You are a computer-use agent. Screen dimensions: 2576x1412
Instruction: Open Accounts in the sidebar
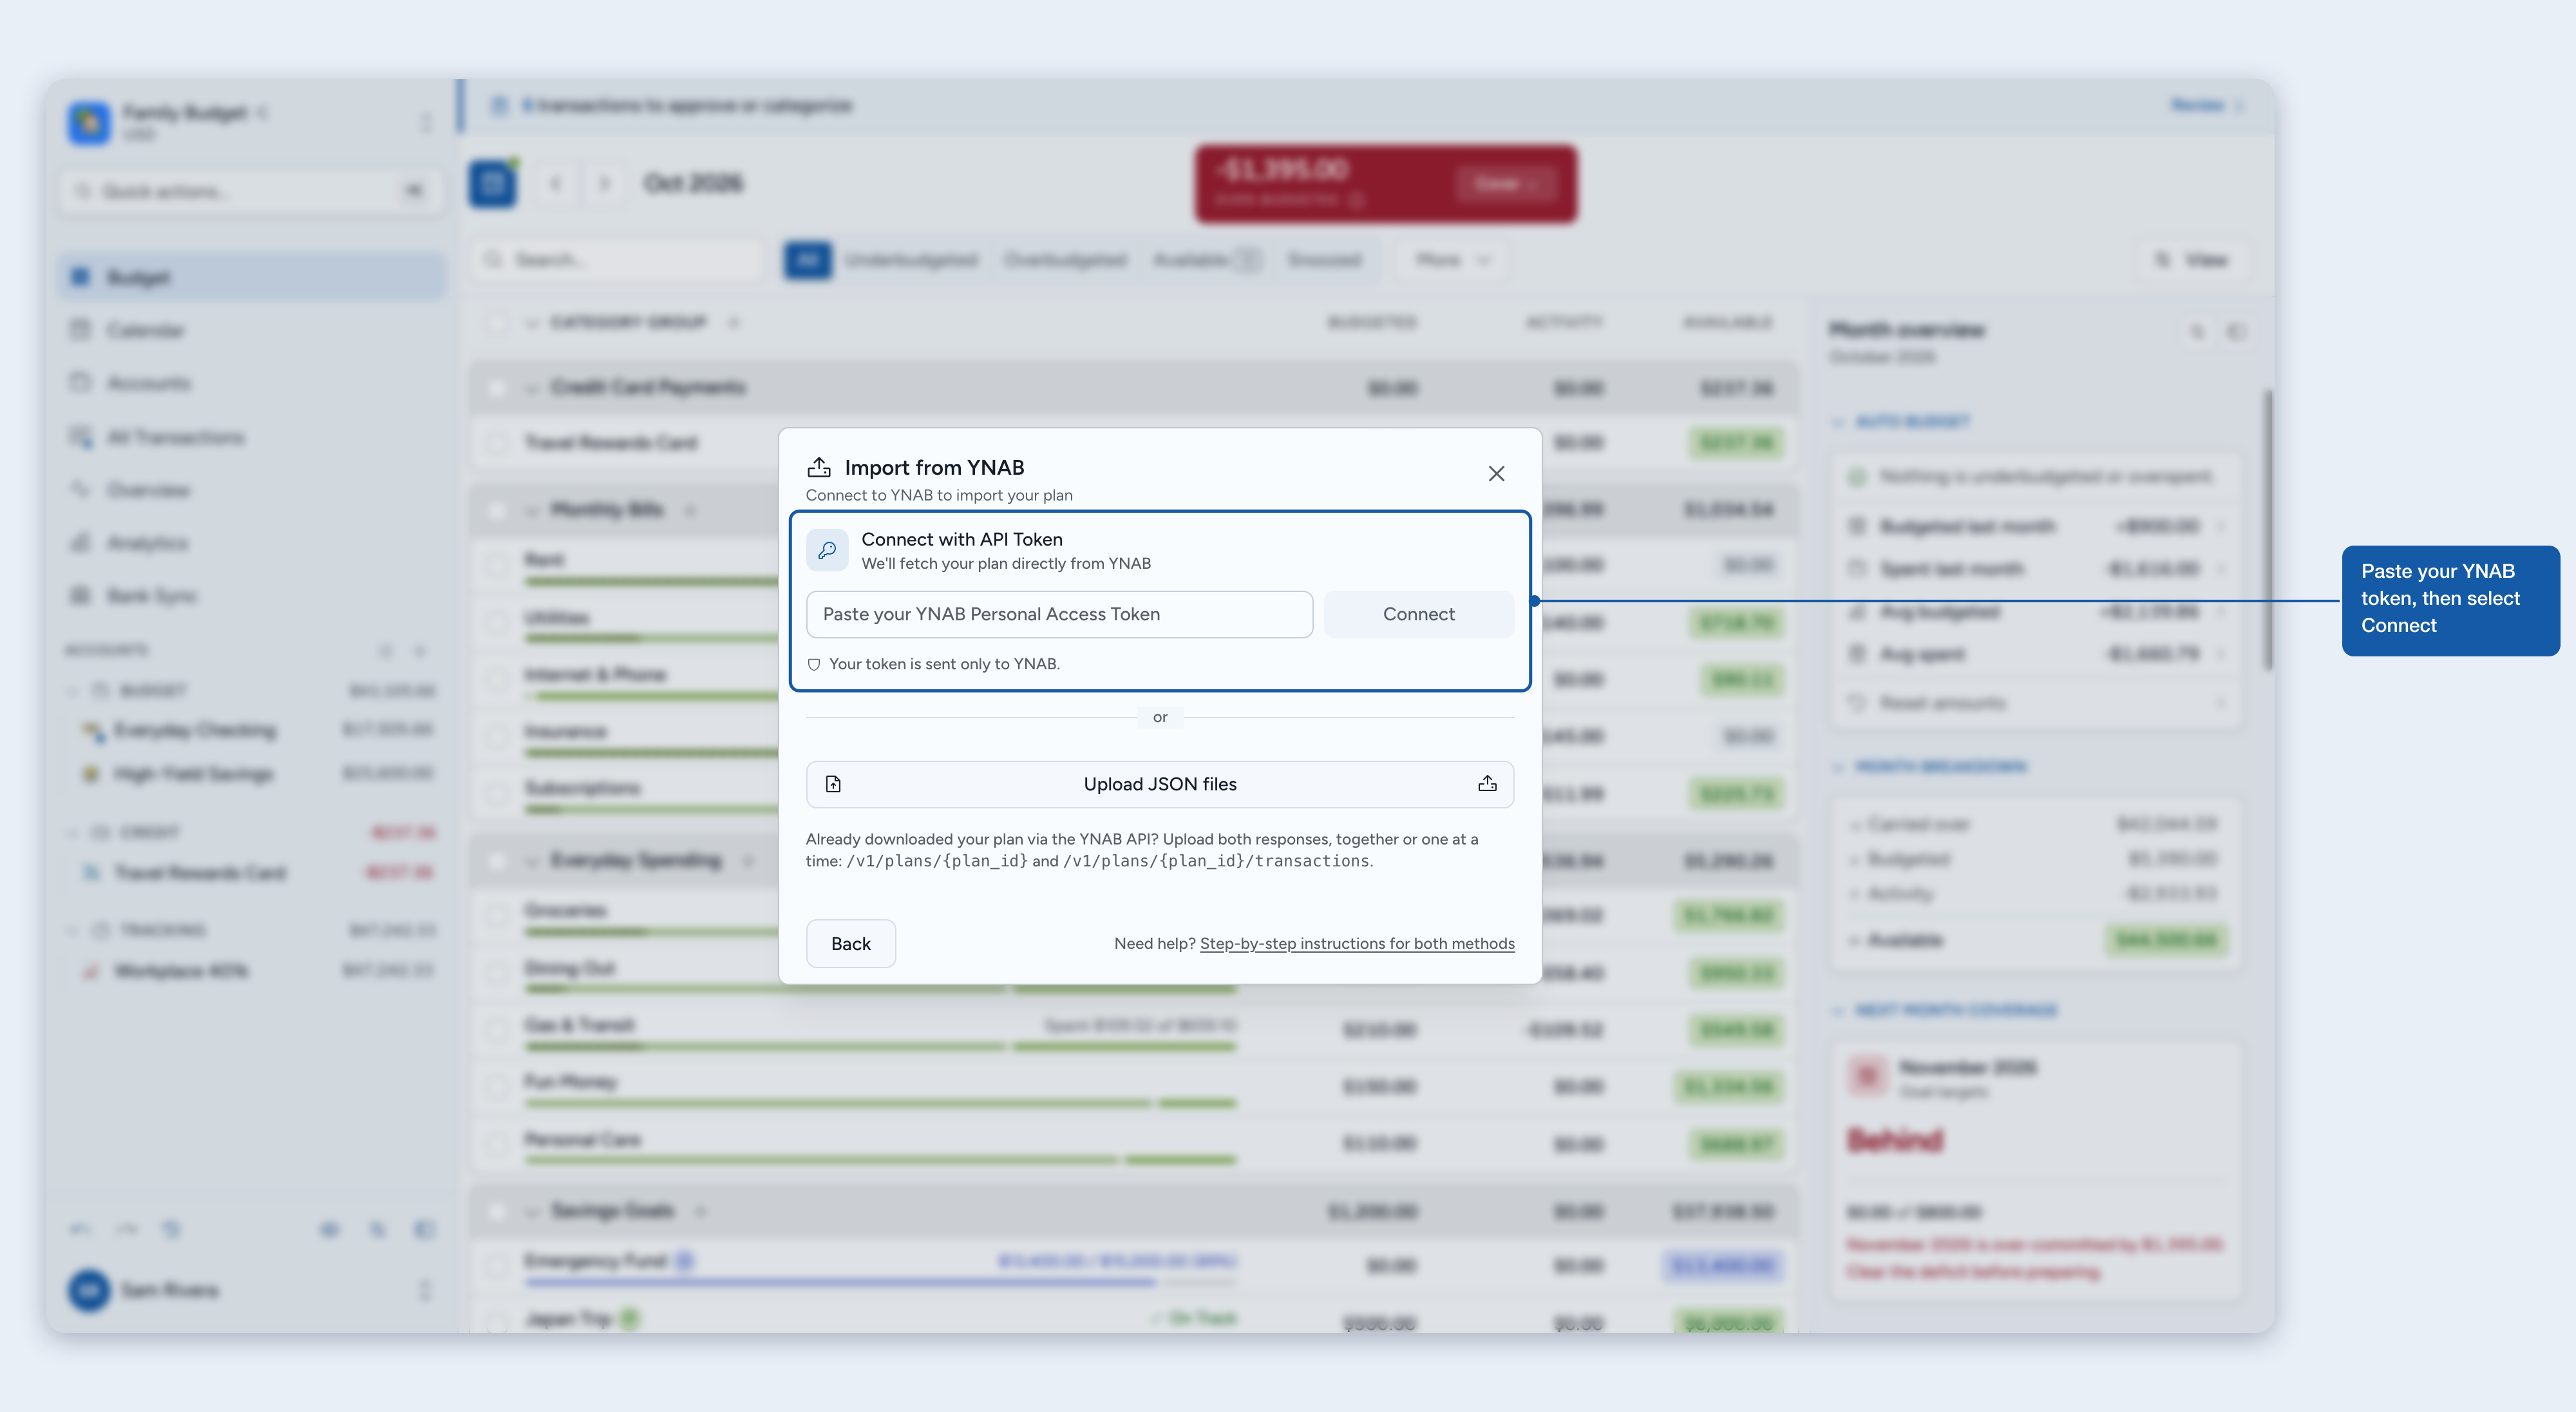click(x=252, y=383)
